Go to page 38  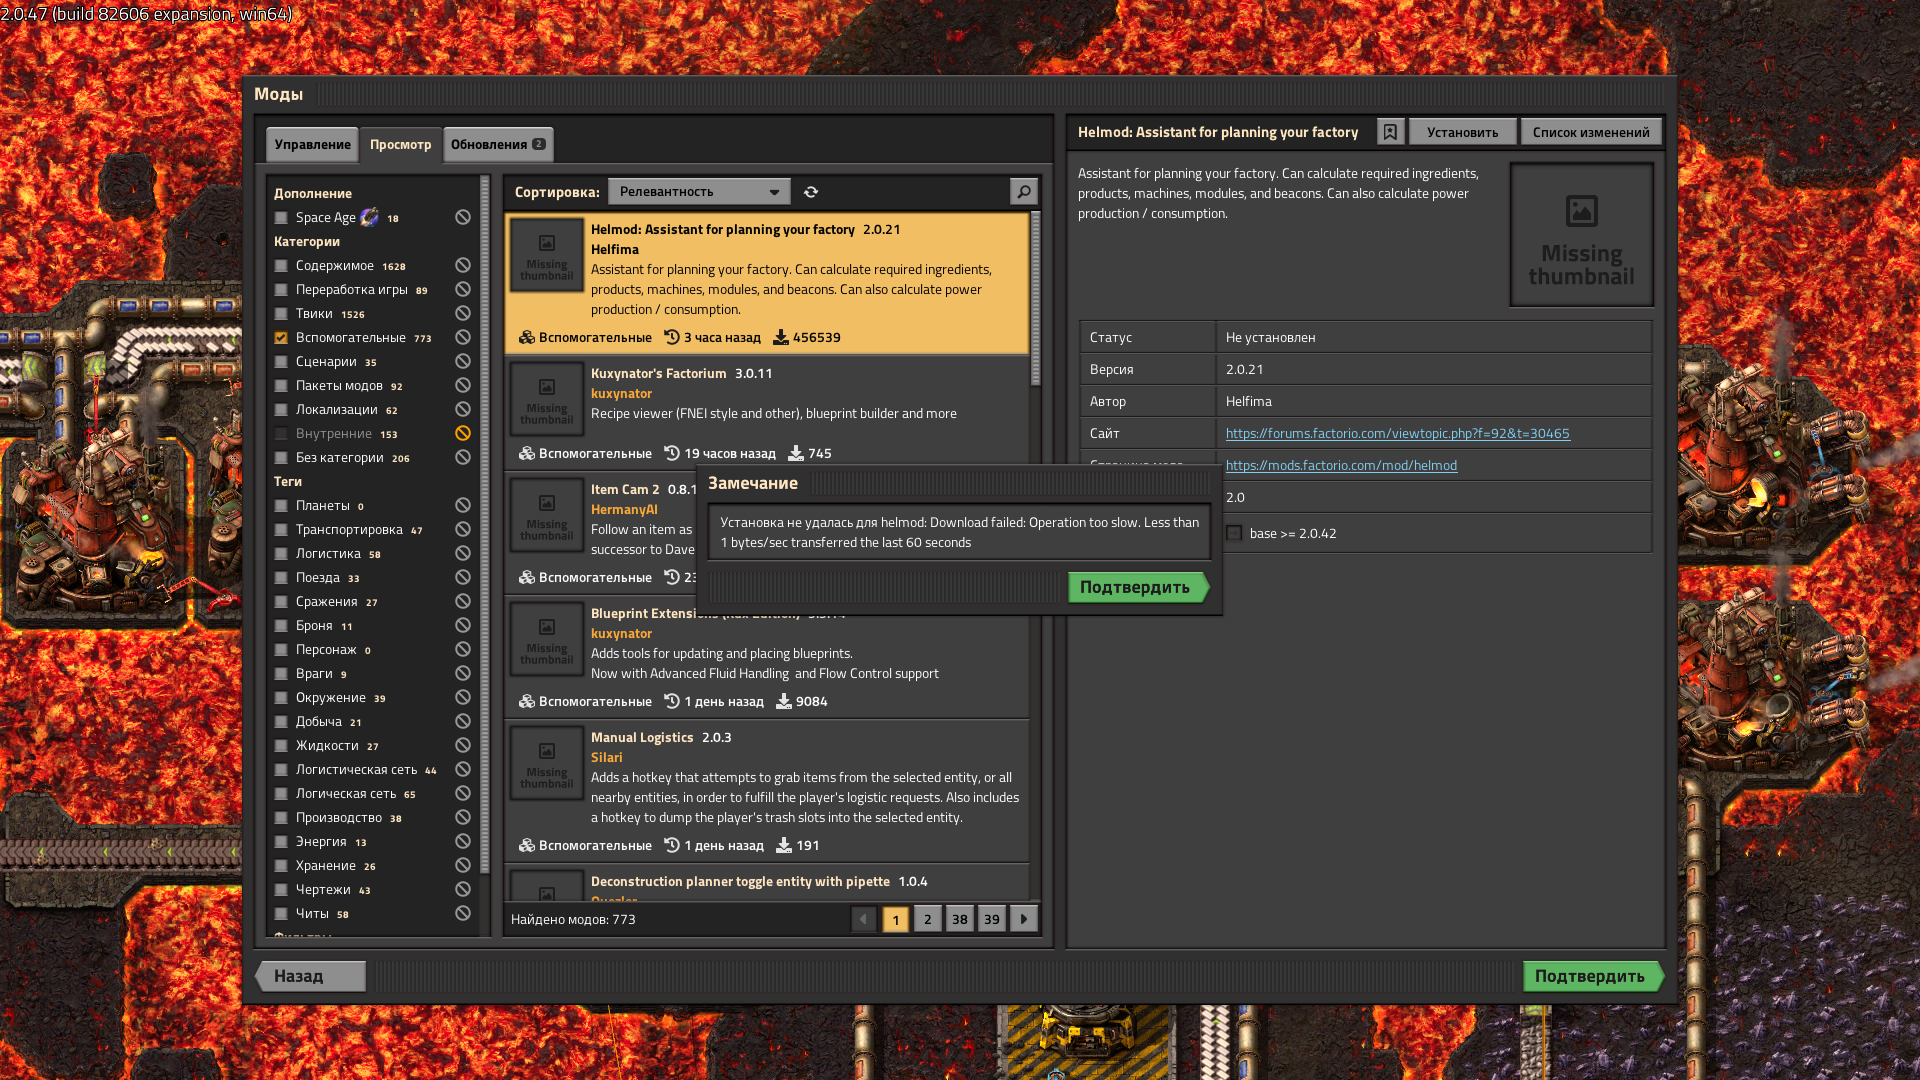960,919
